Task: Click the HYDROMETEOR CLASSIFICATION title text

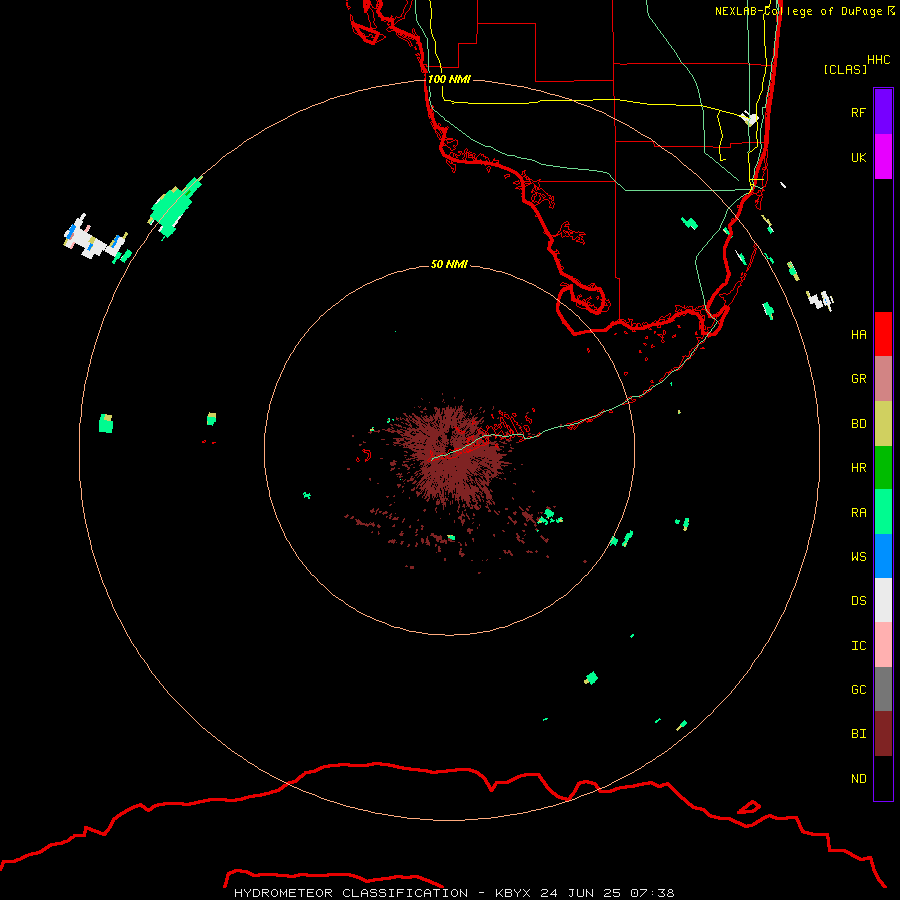Action: [x=351, y=893]
